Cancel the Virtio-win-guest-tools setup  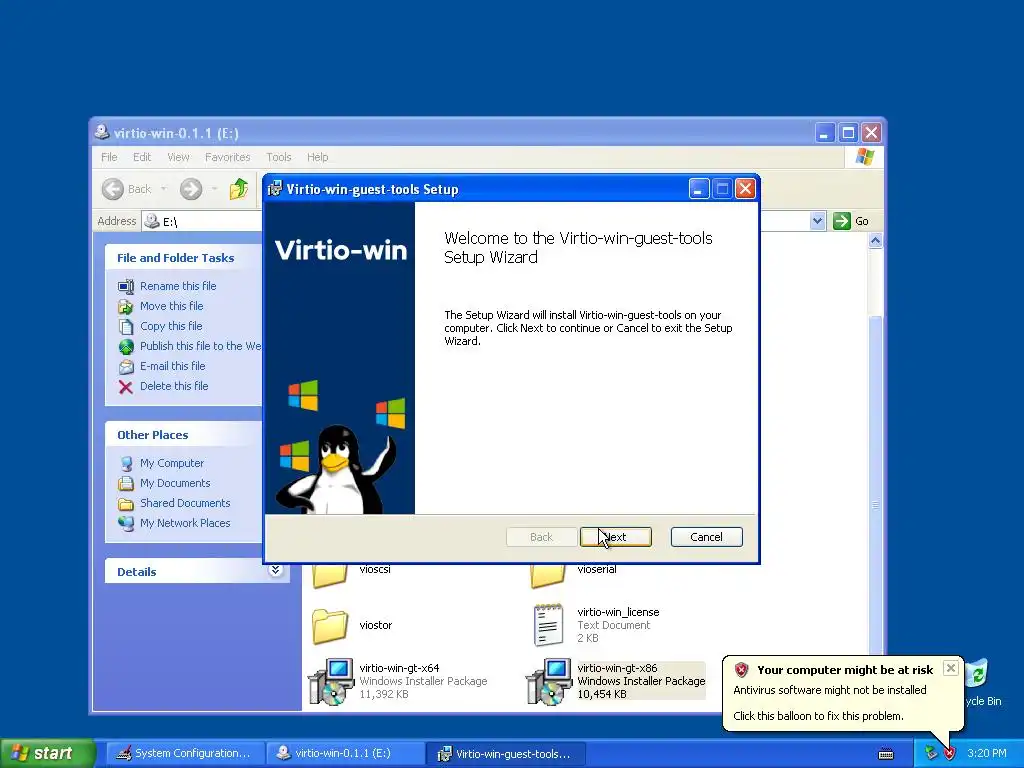[706, 537]
